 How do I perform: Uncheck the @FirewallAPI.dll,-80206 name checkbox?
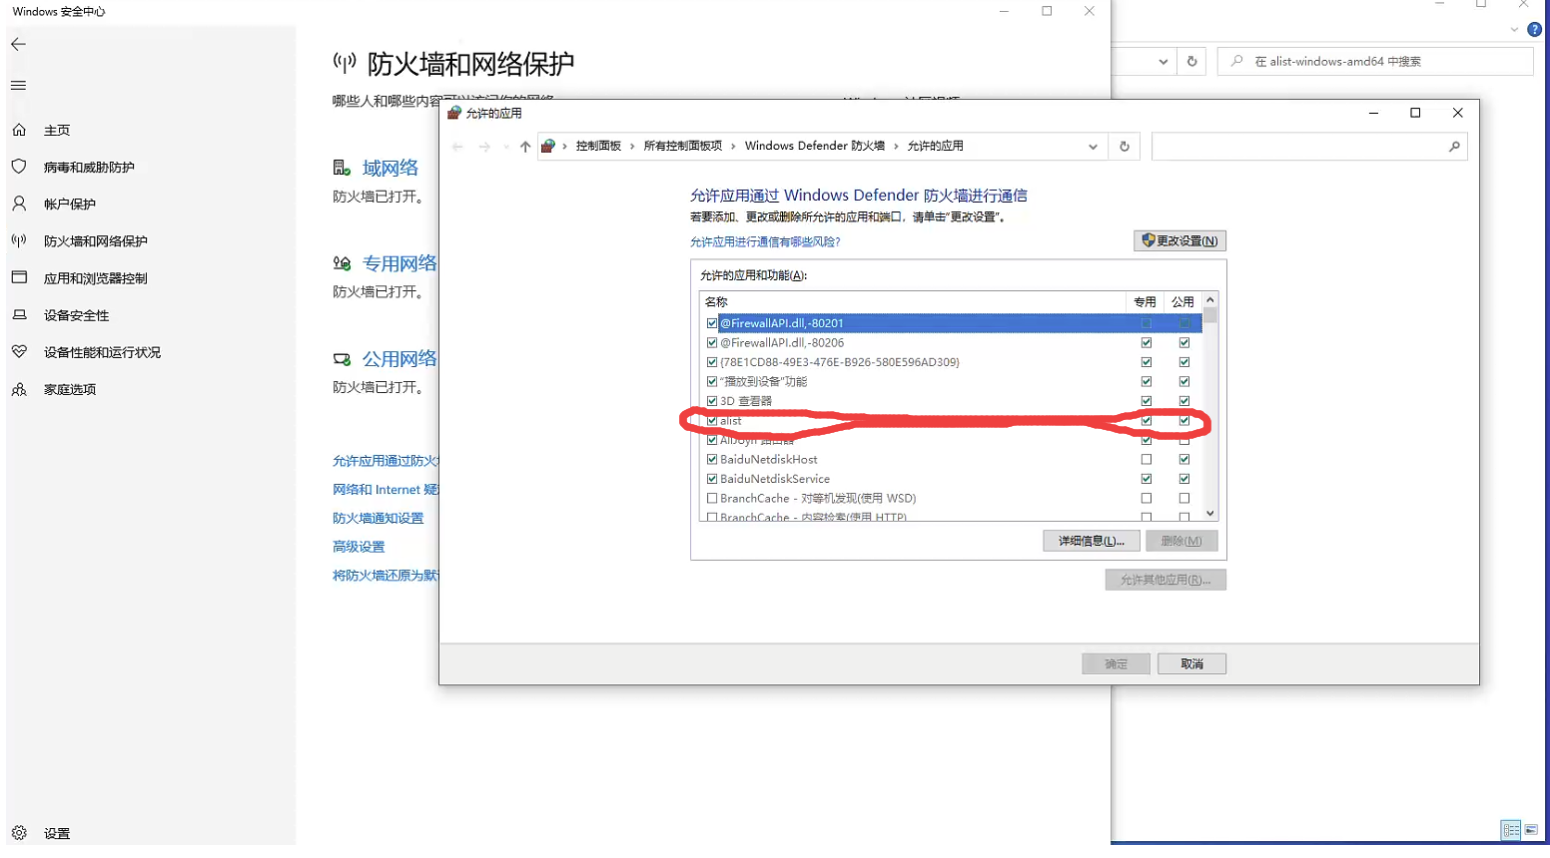click(712, 343)
